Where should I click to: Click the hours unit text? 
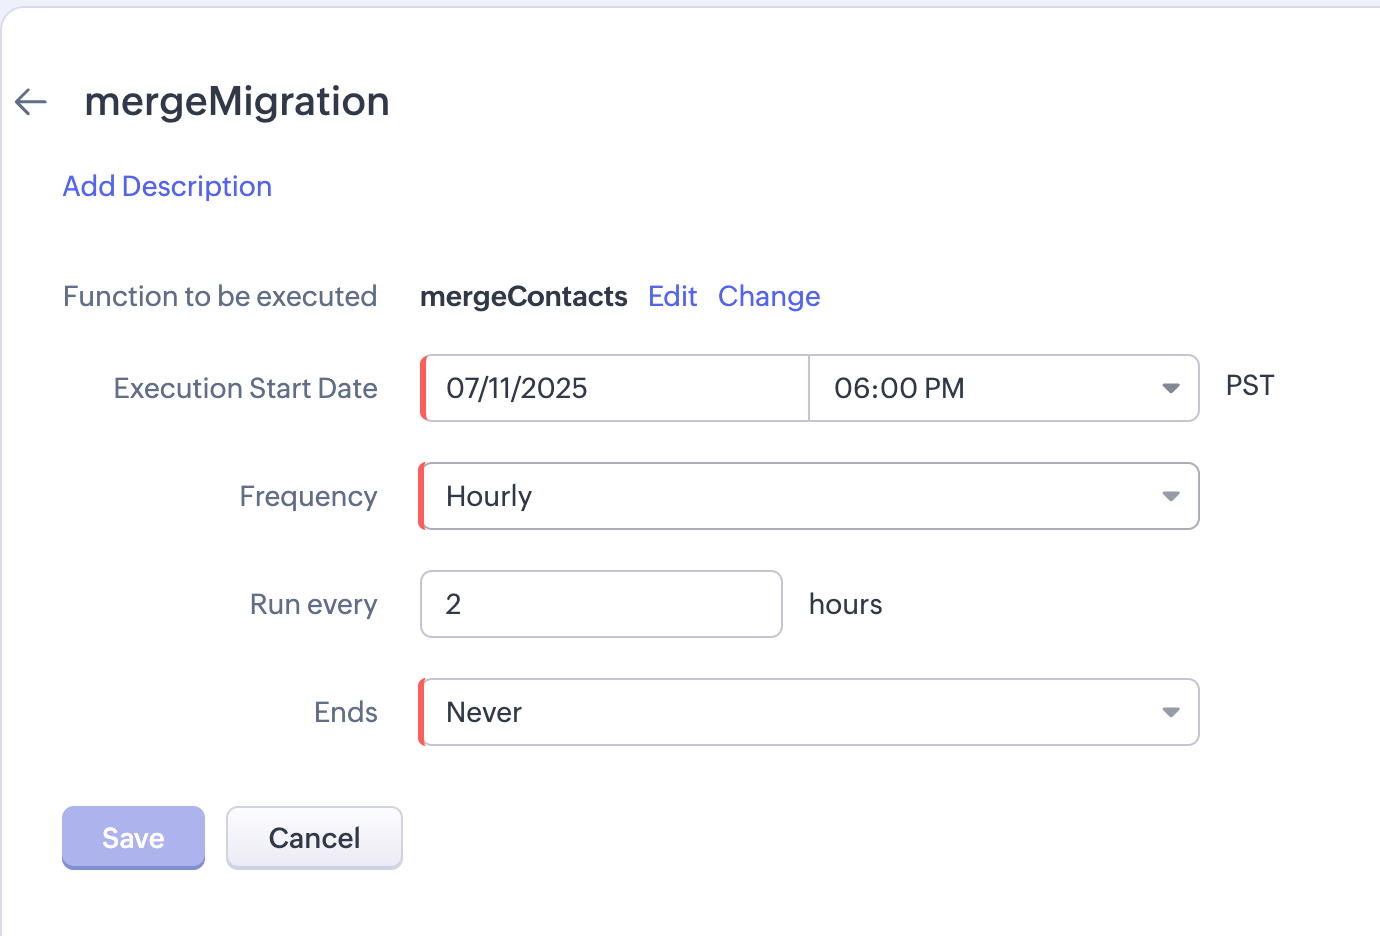(x=845, y=604)
